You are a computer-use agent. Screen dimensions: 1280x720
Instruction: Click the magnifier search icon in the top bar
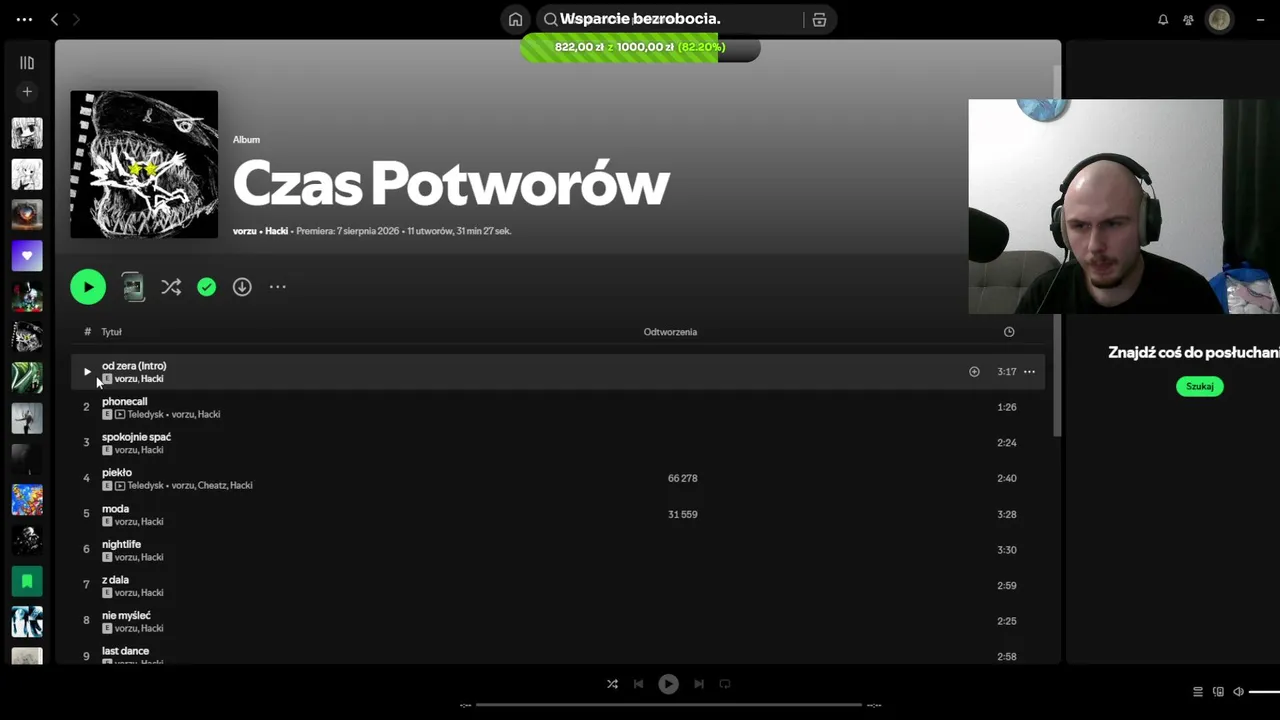pos(551,19)
